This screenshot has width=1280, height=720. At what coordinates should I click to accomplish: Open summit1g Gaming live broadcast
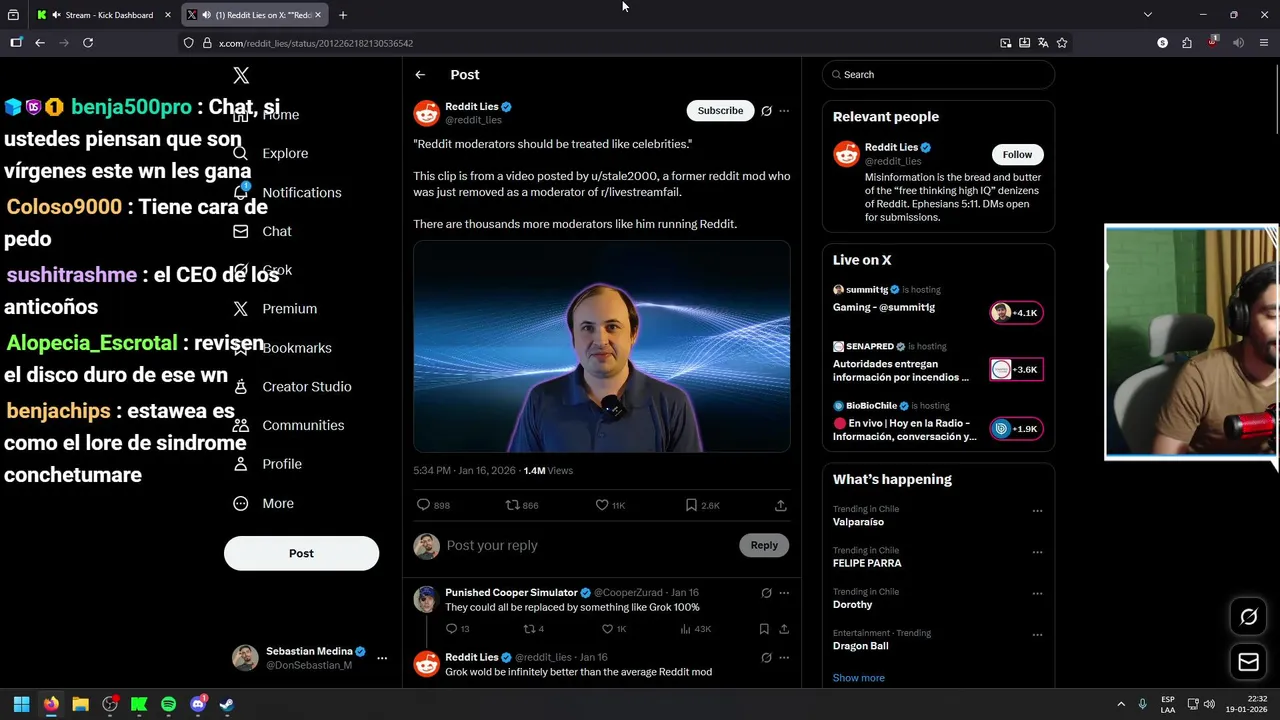[x=938, y=301]
